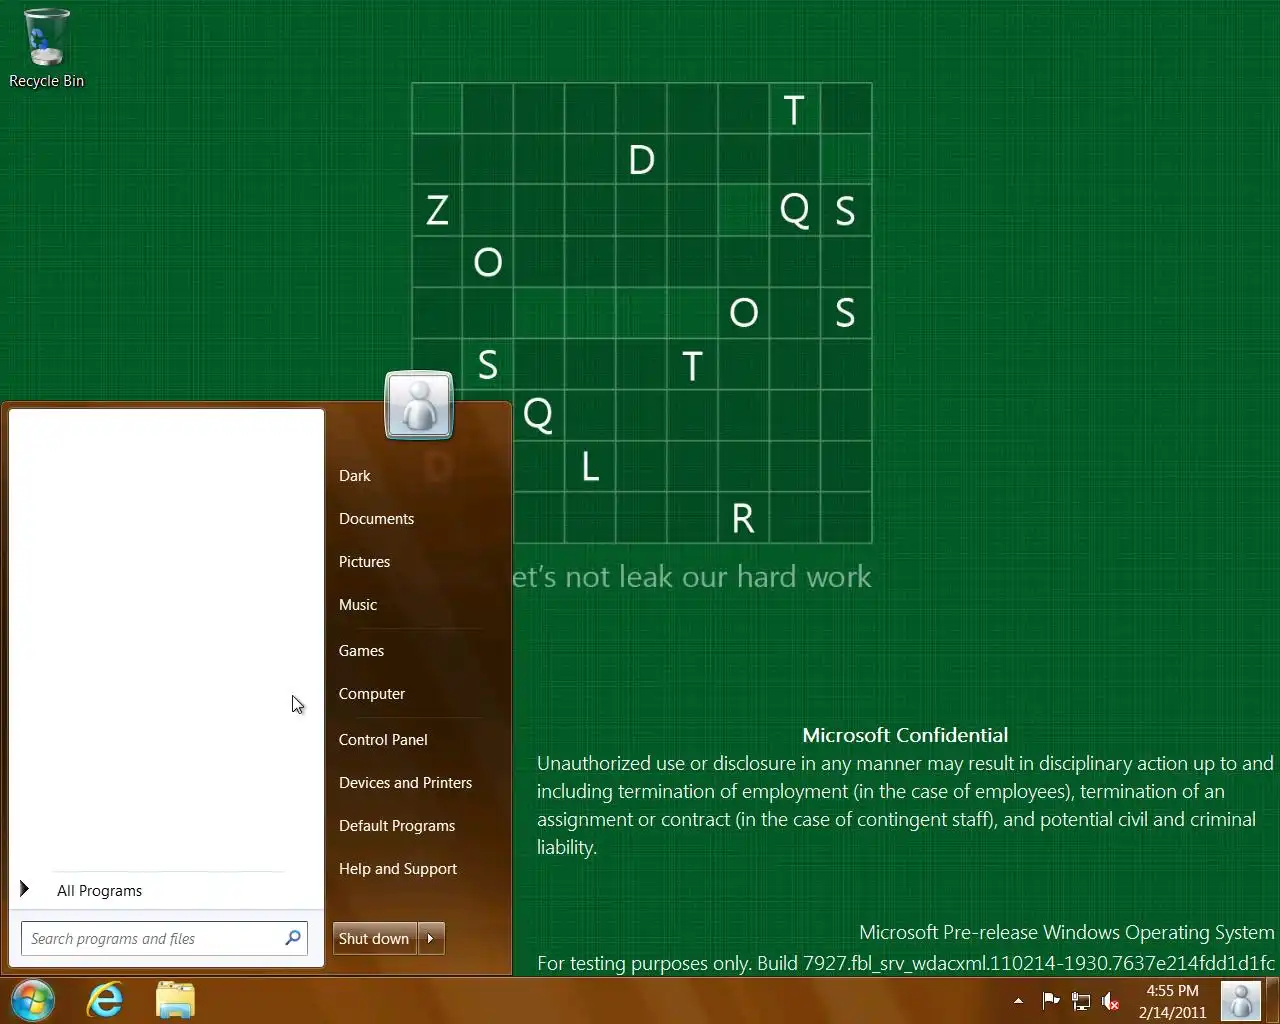Open Devices and Printers
Viewport: 1280px width, 1024px height.
405,783
